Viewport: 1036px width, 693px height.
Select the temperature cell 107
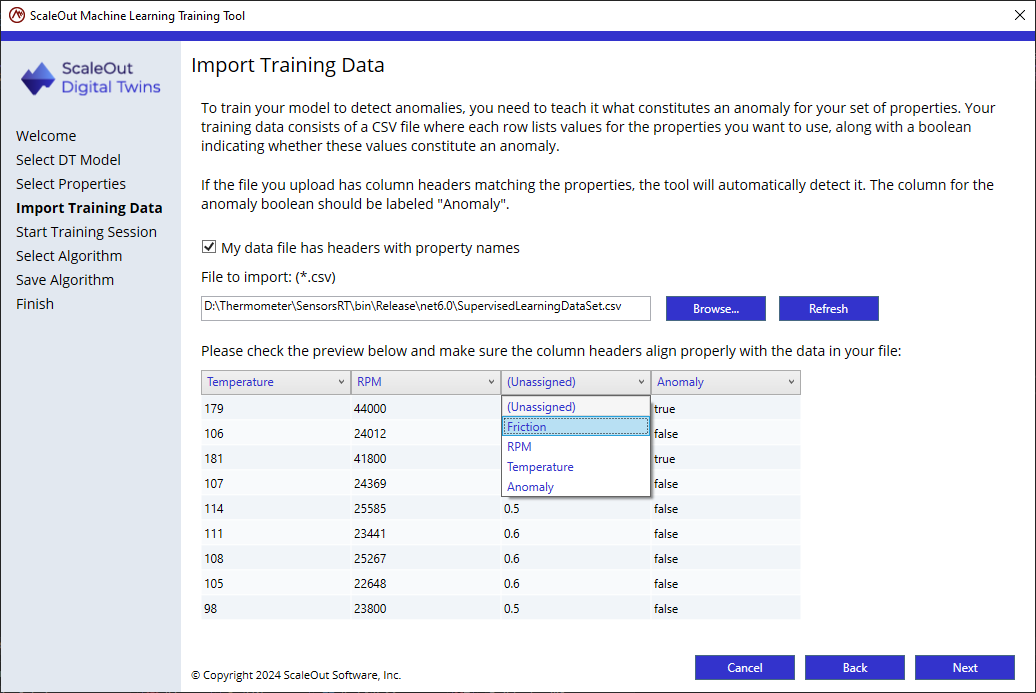[276, 484]
